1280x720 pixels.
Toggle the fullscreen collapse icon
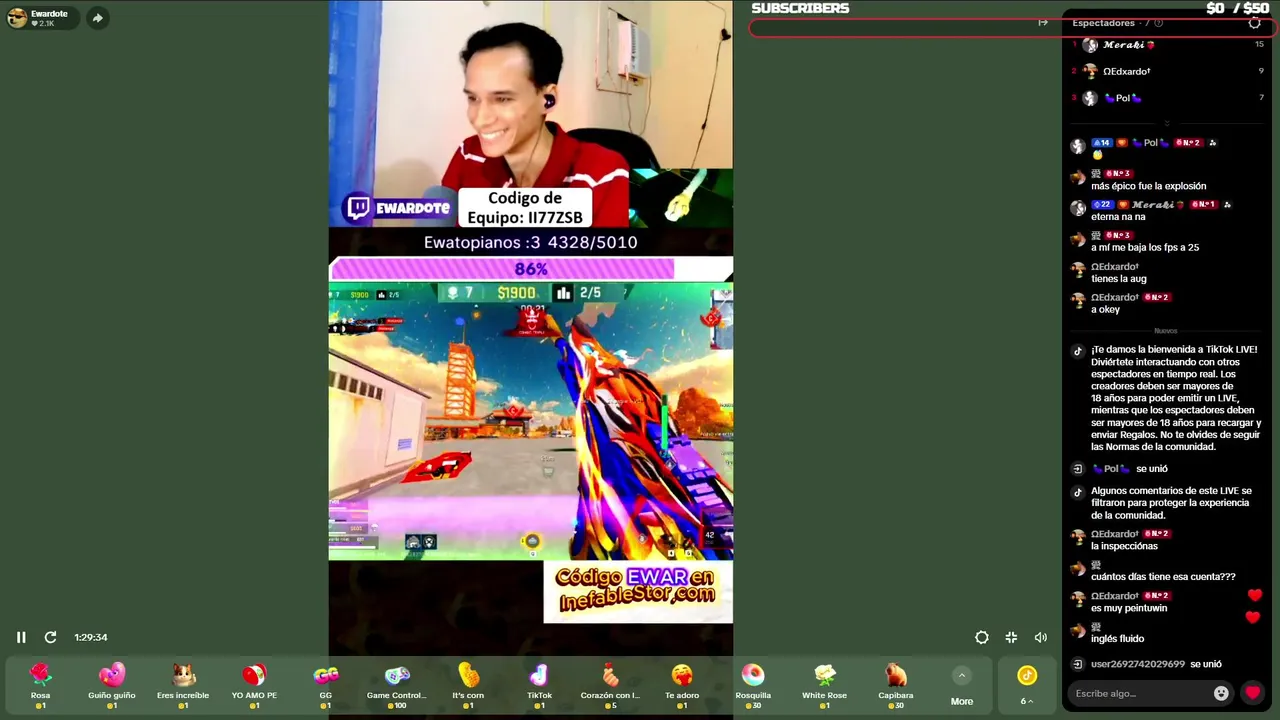pos(1011,637)
